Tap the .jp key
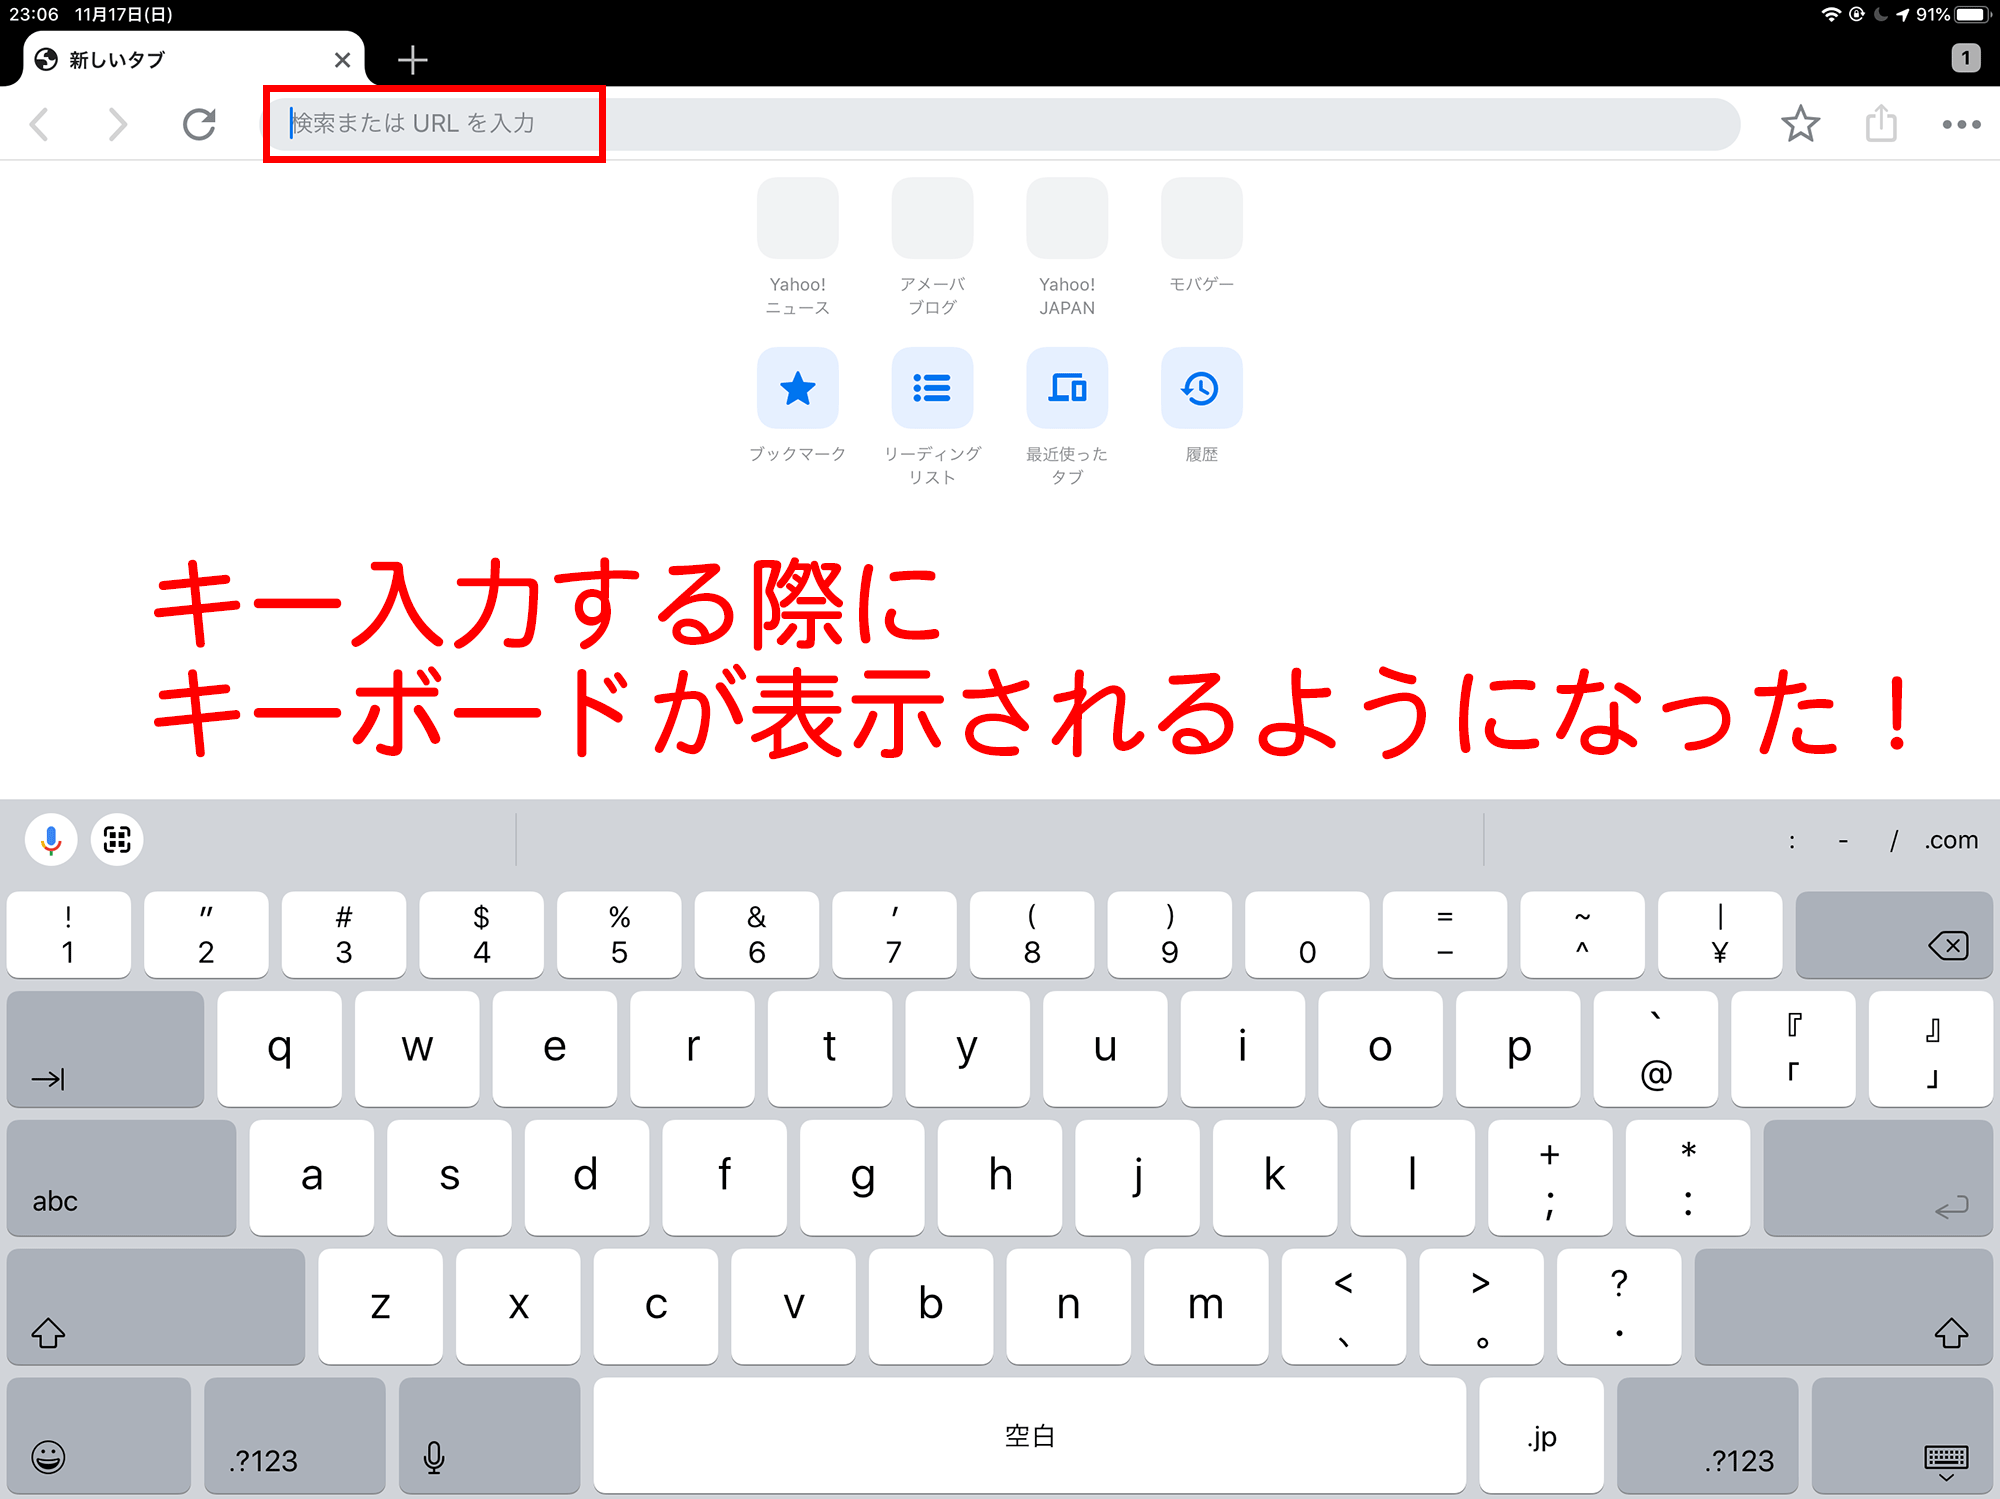 click(1541, 1436)
